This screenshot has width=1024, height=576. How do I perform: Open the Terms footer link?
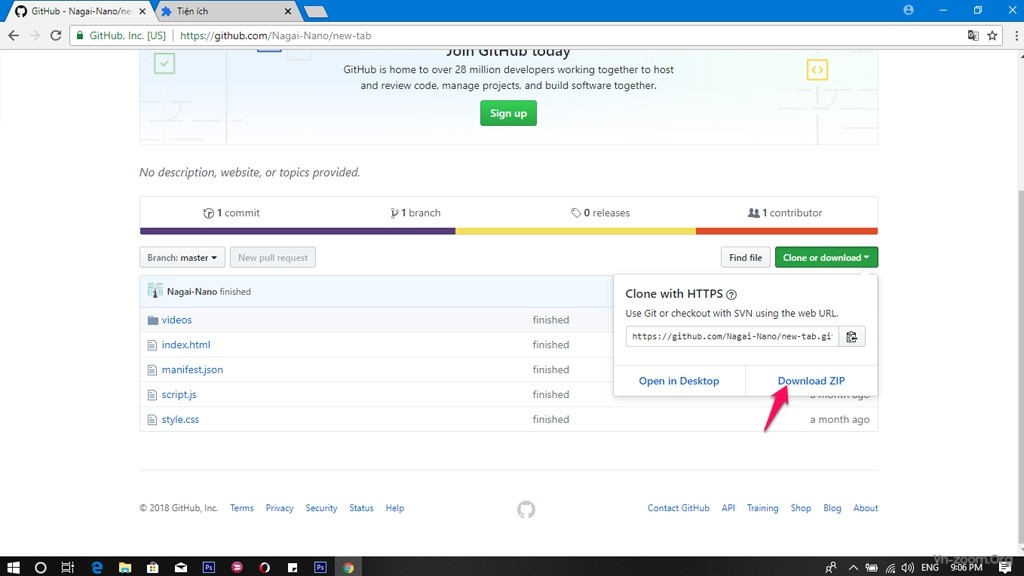pyautogui.click(x=242, y=508)
